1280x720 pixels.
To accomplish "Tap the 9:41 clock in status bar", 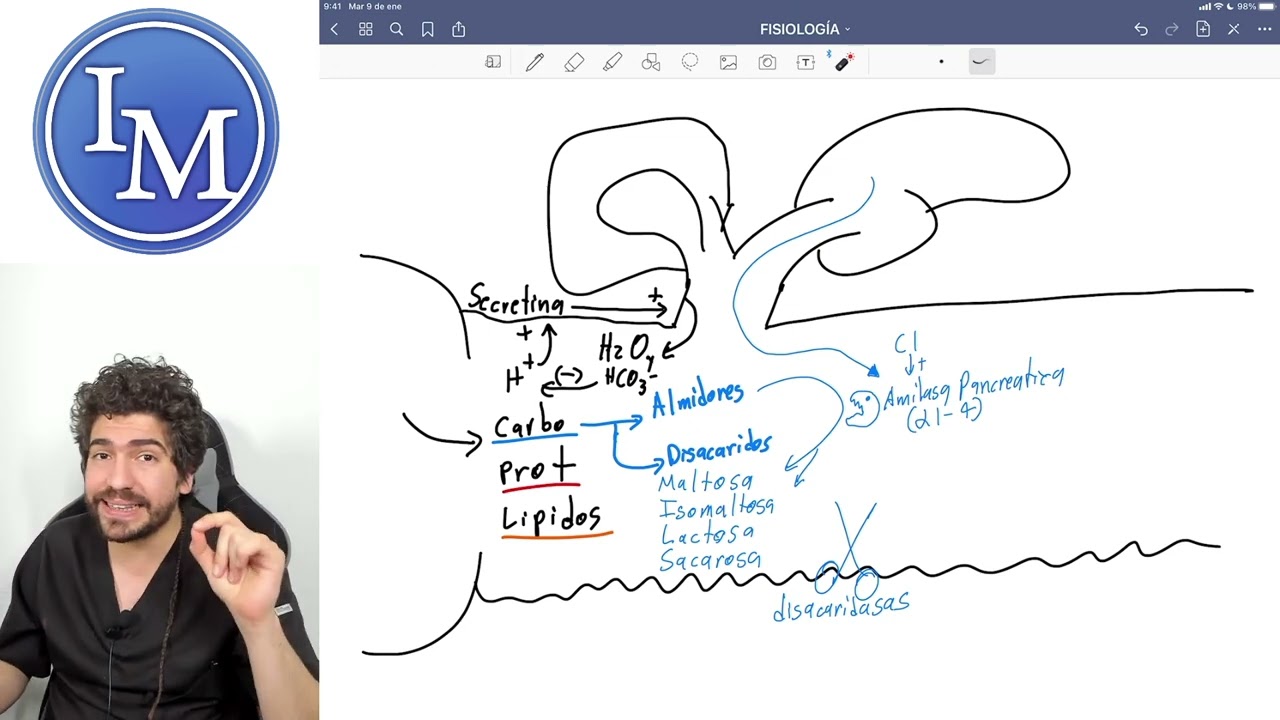I will click(x=333, y=6).
